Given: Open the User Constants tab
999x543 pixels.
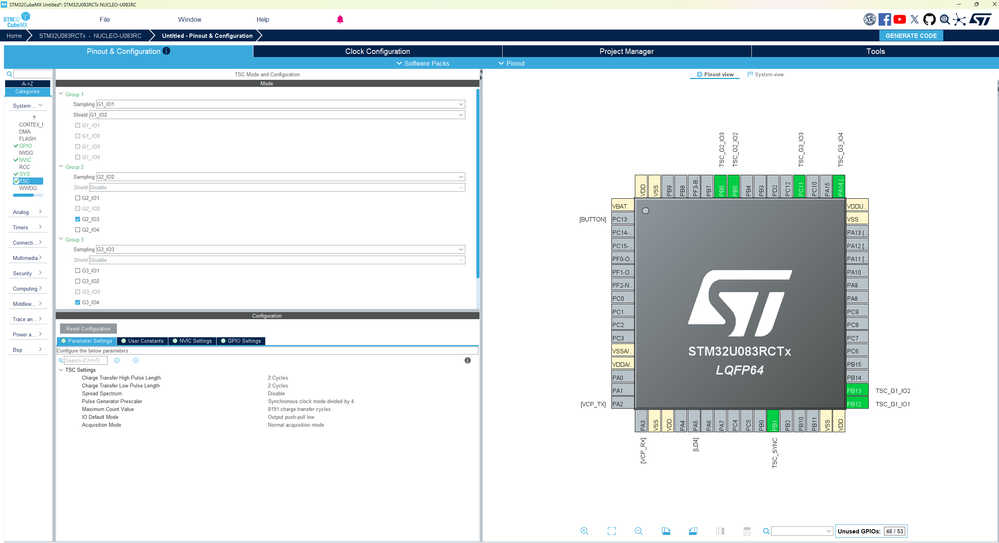Looking at the screenshot, I should [x=142, y=341].
